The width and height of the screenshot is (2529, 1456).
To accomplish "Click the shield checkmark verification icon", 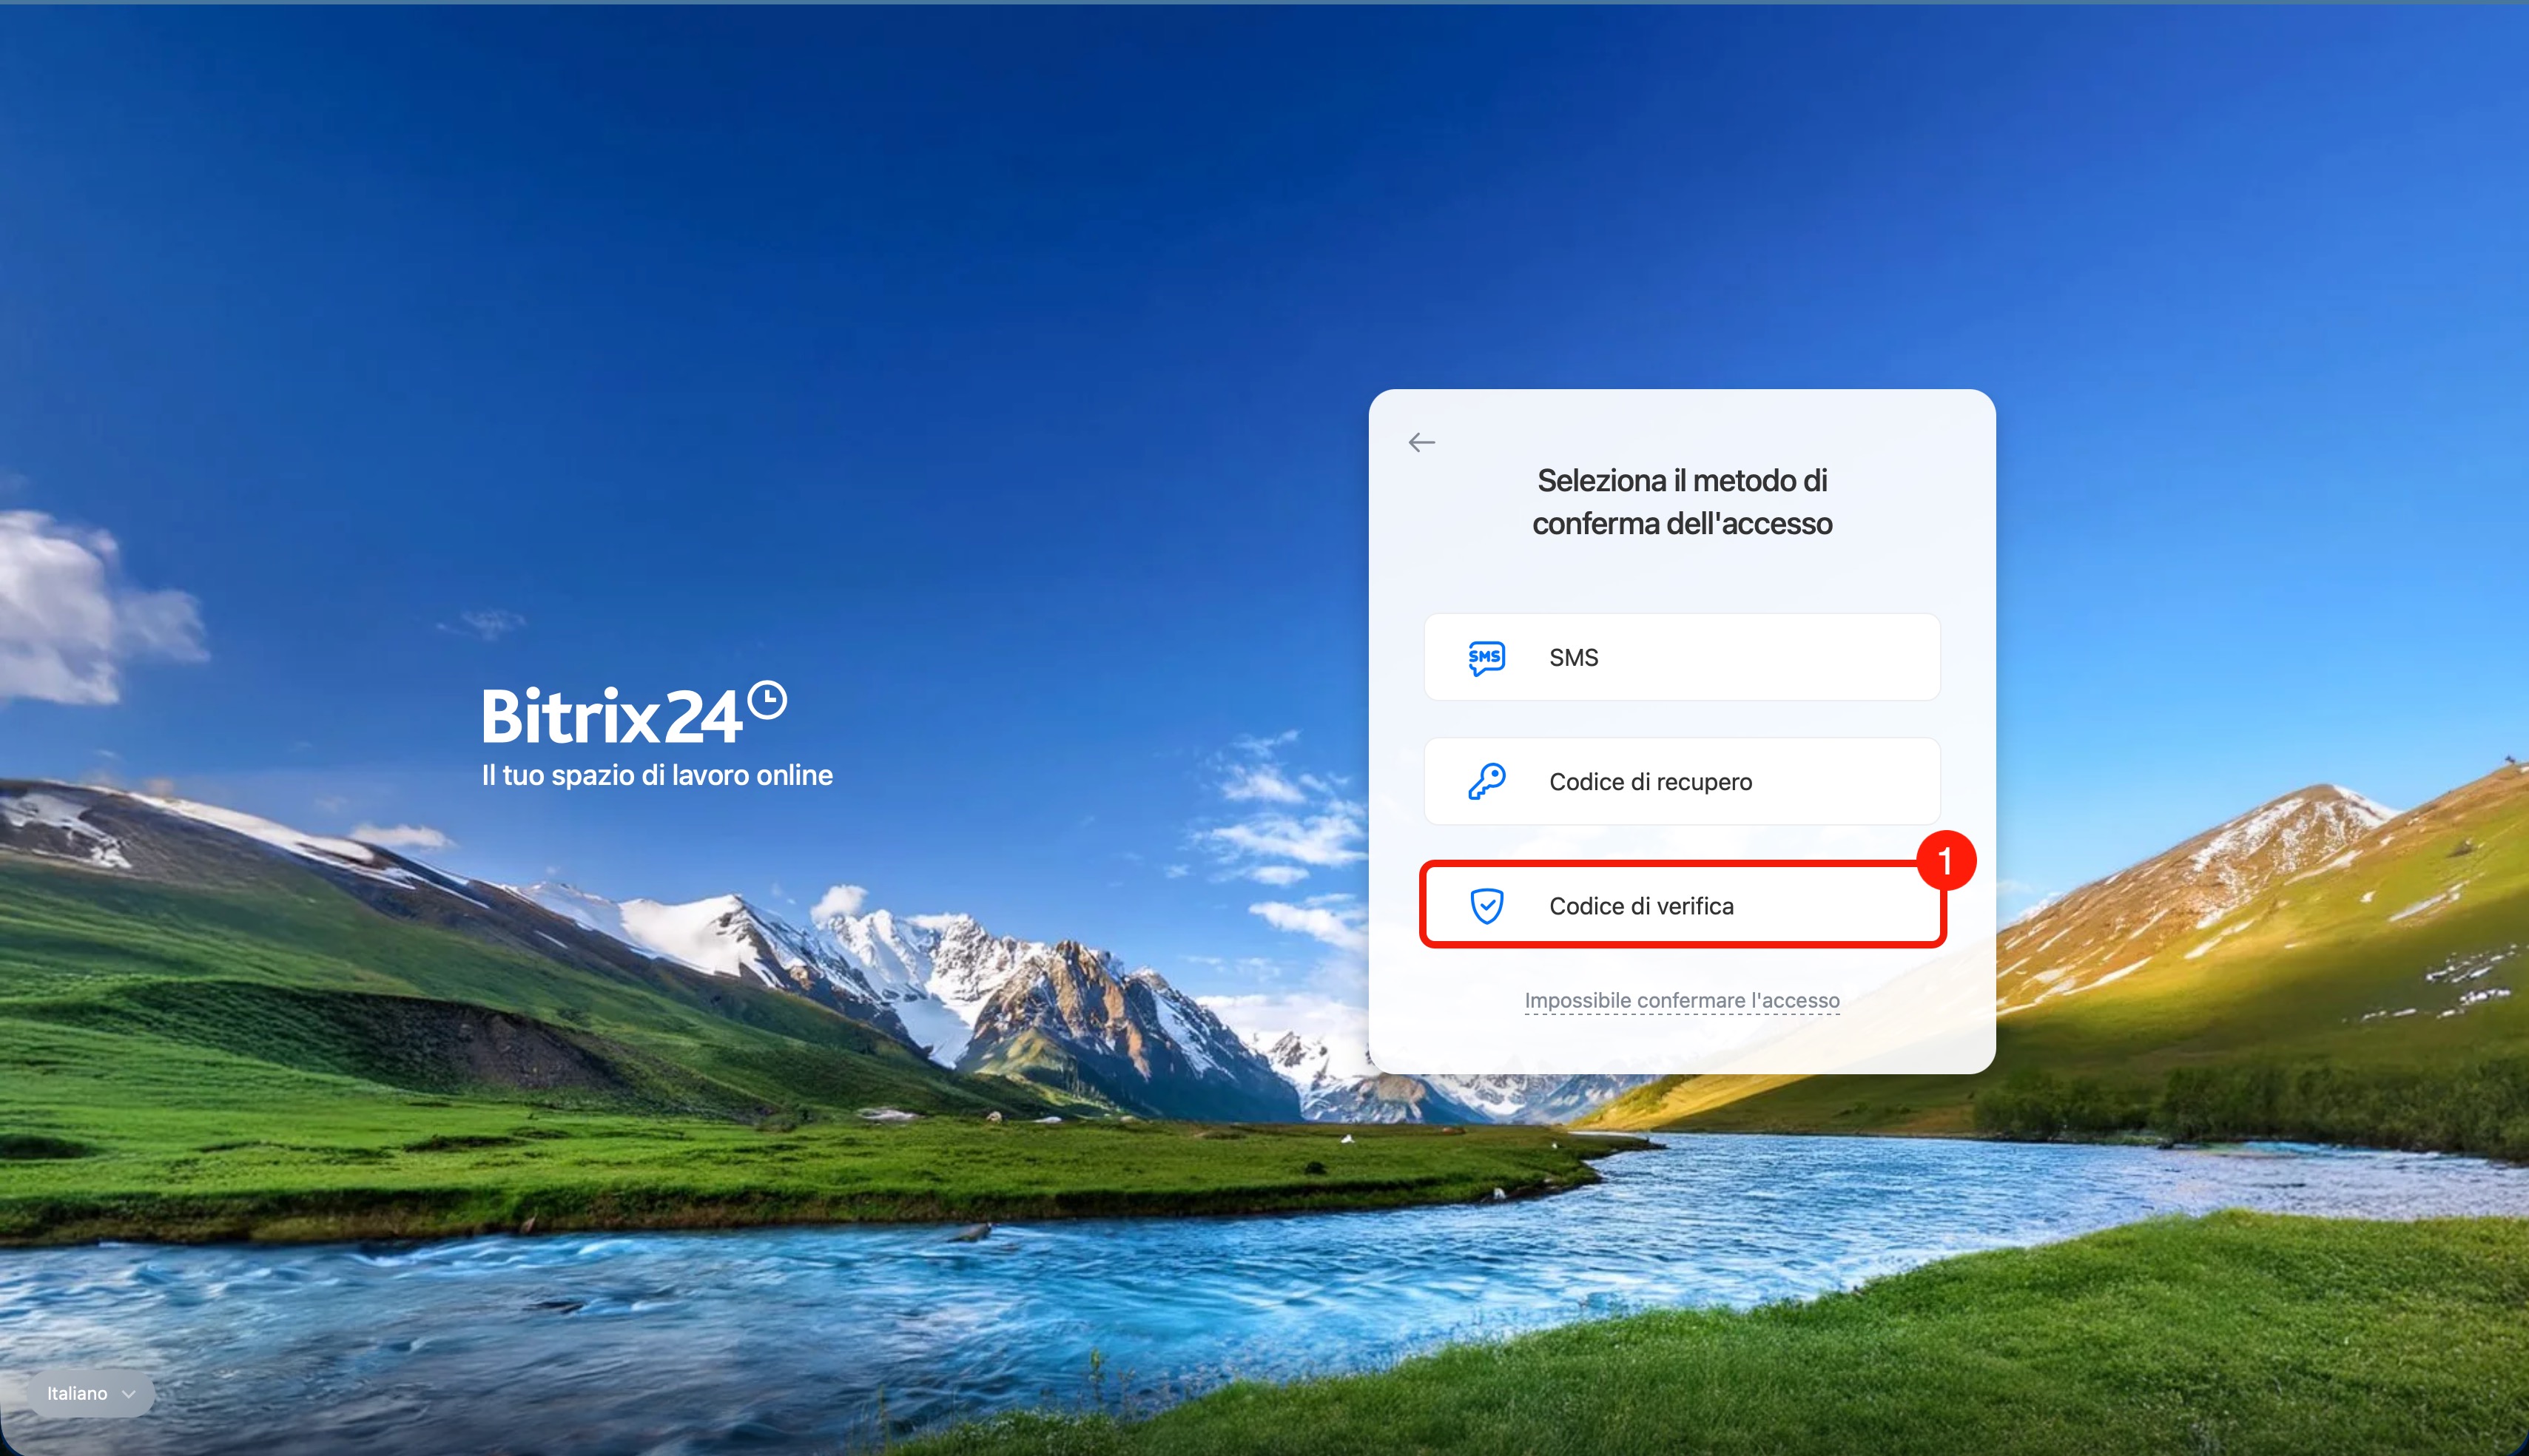I will click(x=1486, y=906).
